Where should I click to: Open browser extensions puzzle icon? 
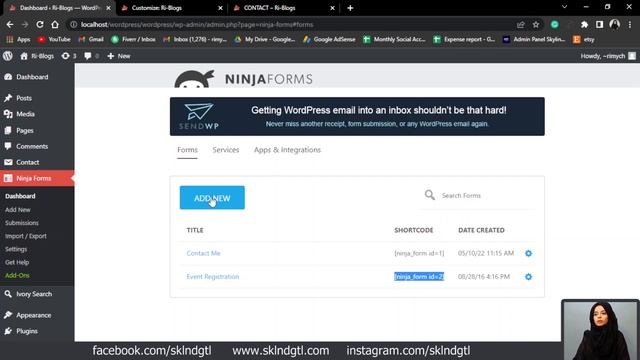584,24
